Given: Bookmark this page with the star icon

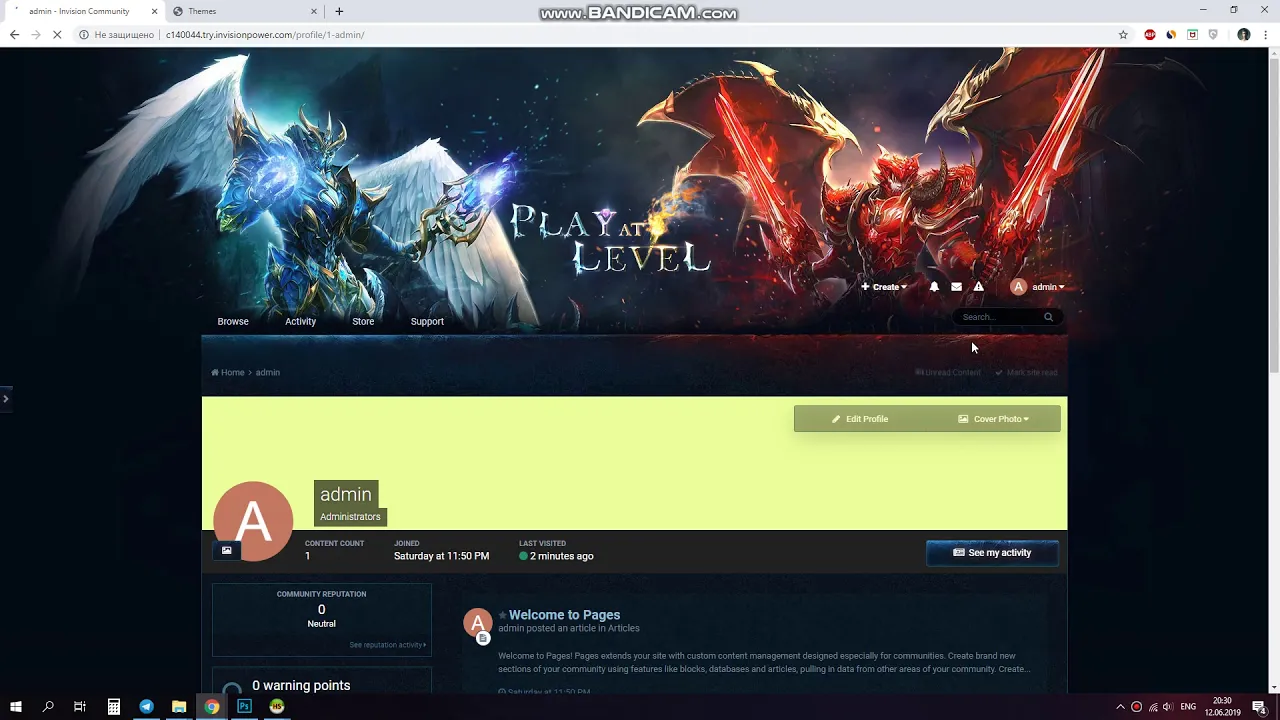Looking at the screenshot, I should [1123, 35].
